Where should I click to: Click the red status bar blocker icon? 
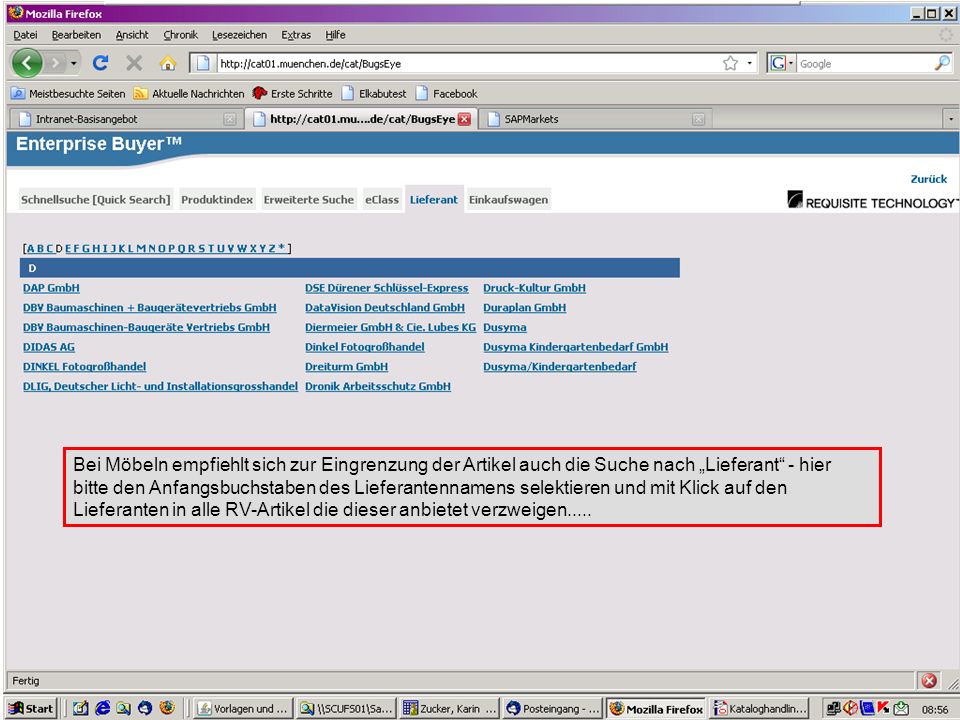tap(929, 680)
